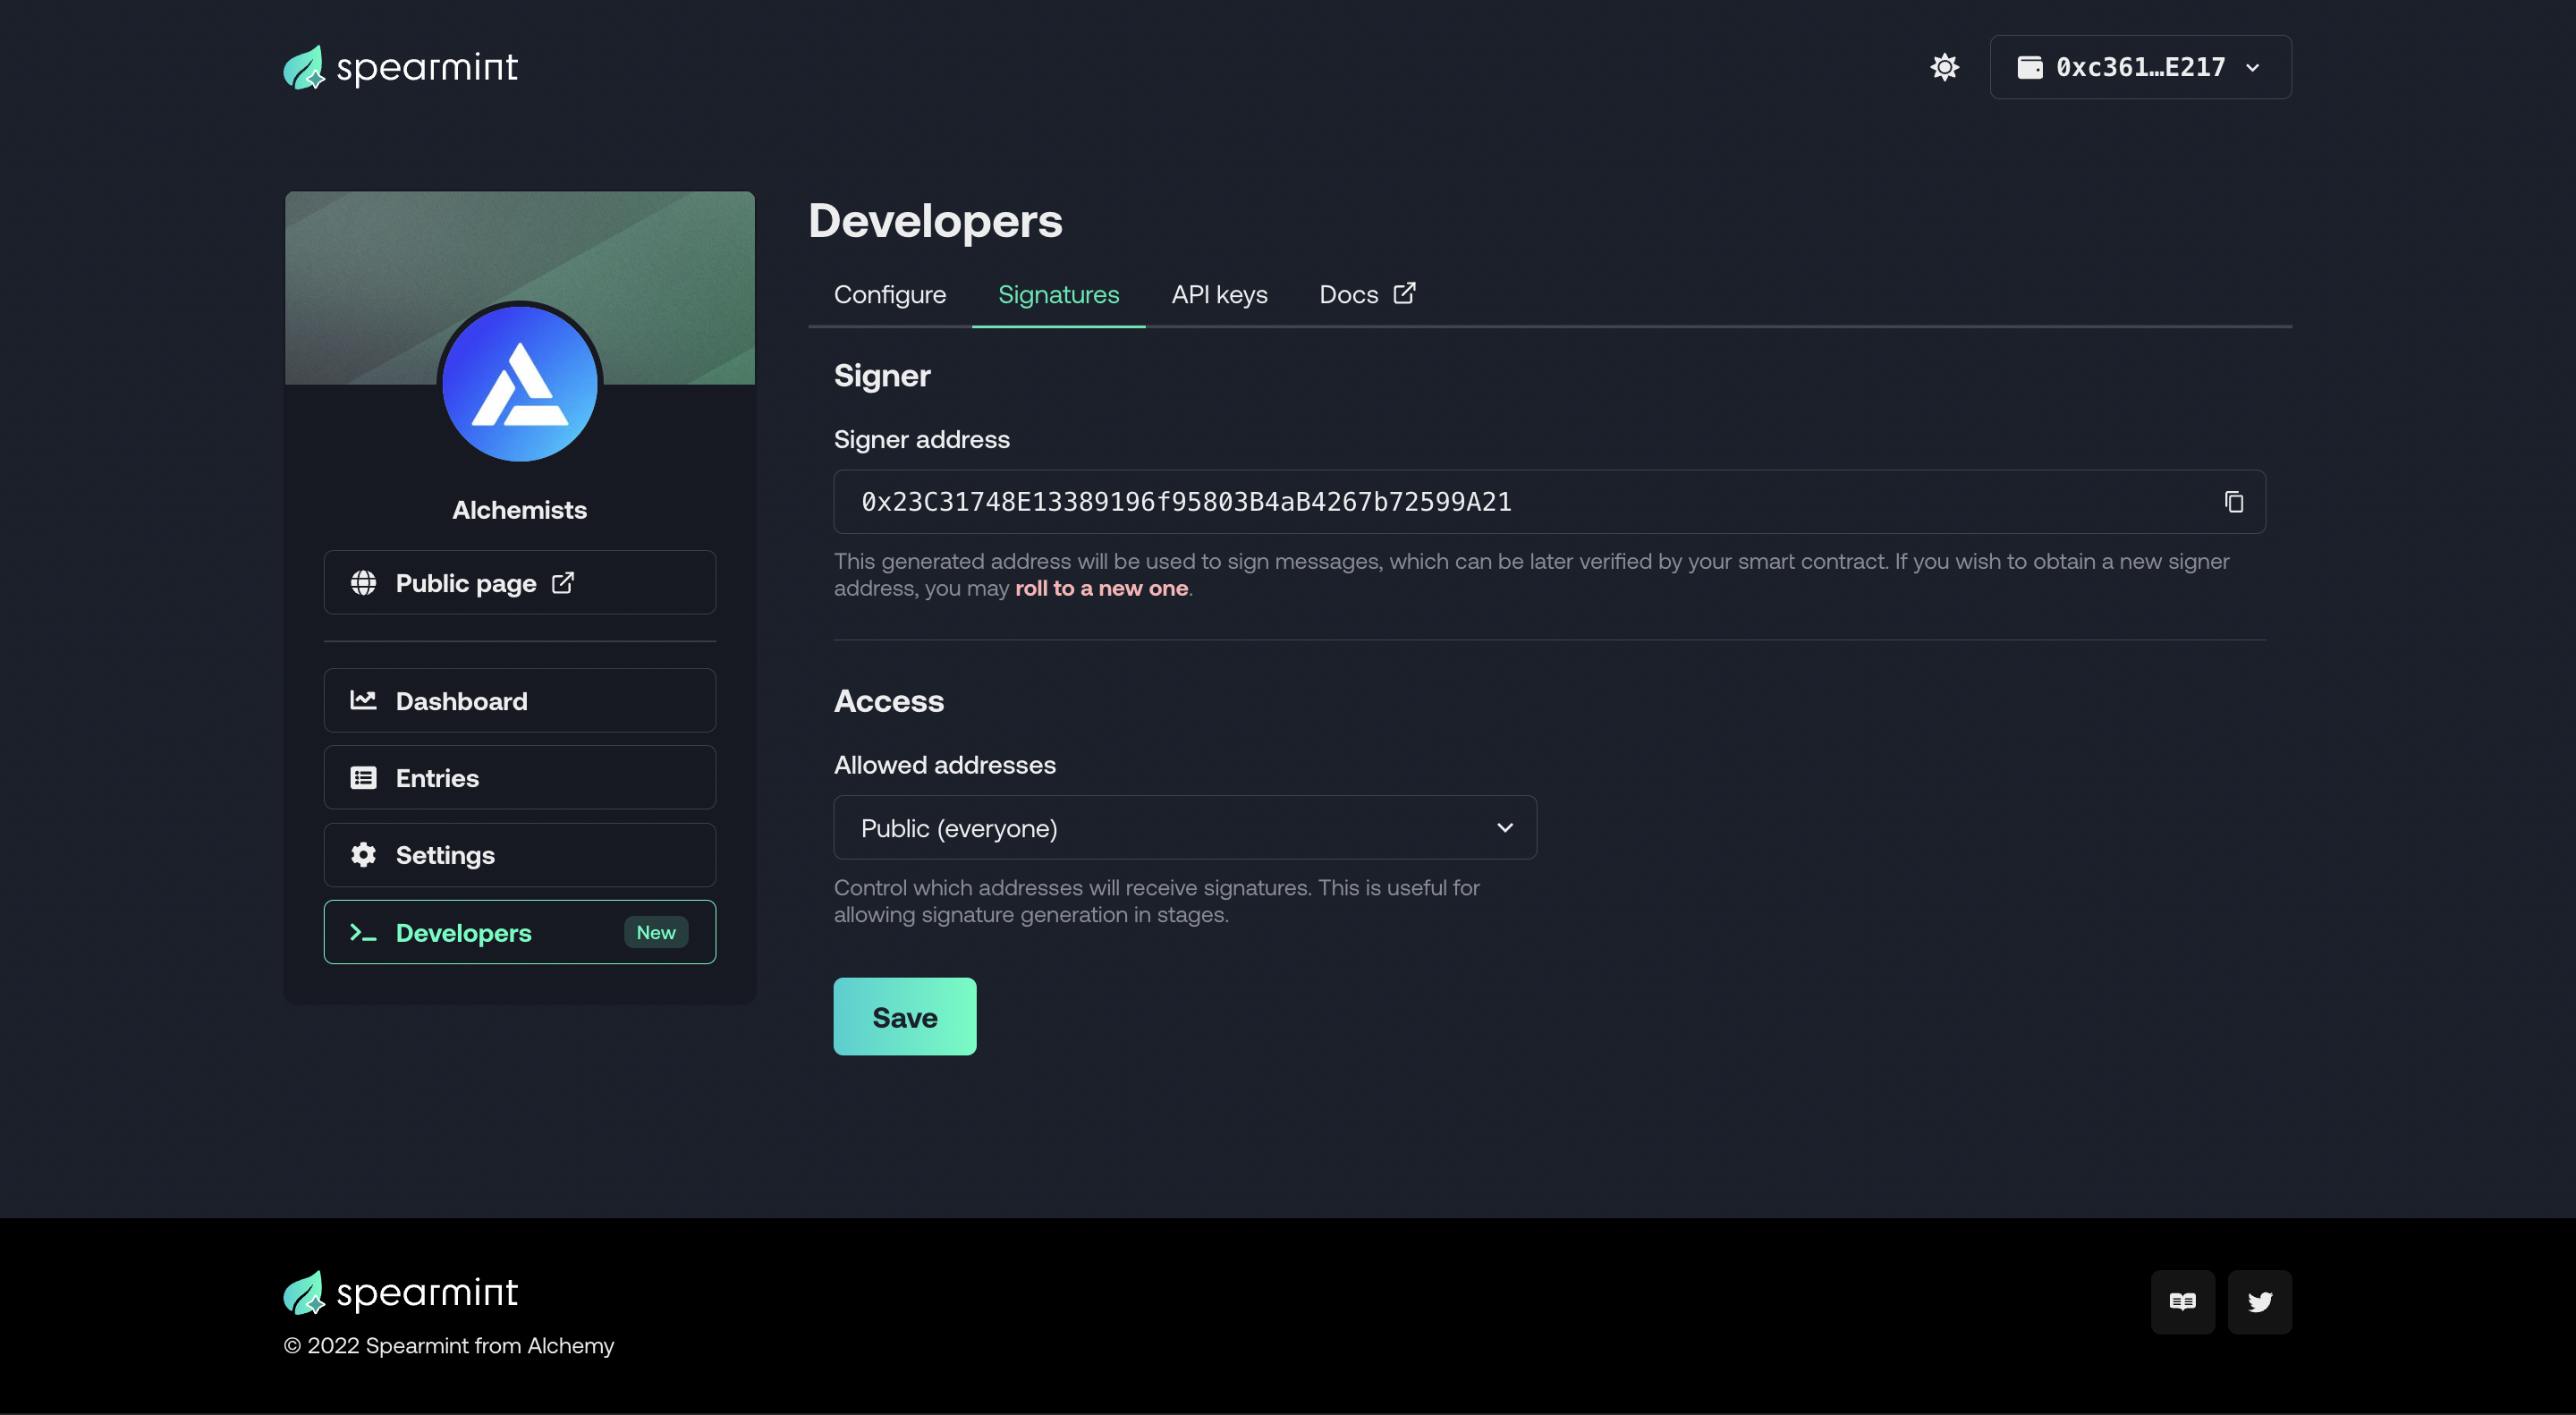The image size is (2576, 1415).
Task: Open the docs book icon in footer
Action: coord(2182,1302)
